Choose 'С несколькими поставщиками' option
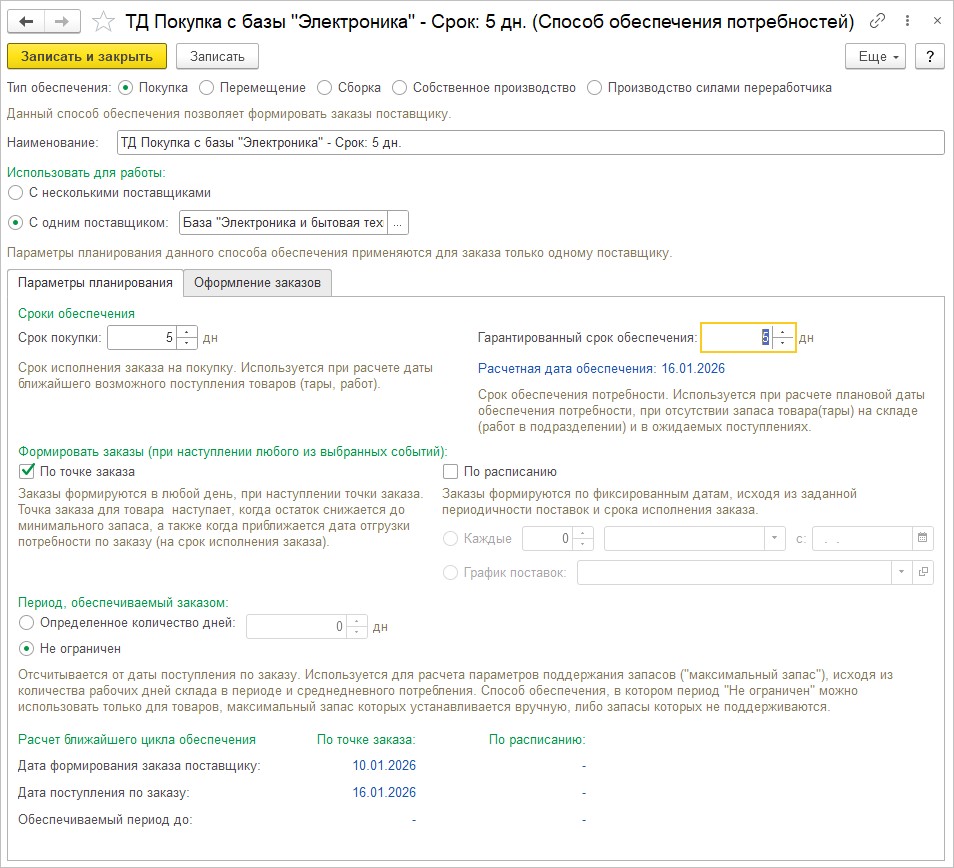This screenshot has height=868, width=954. tap(15, 192)
